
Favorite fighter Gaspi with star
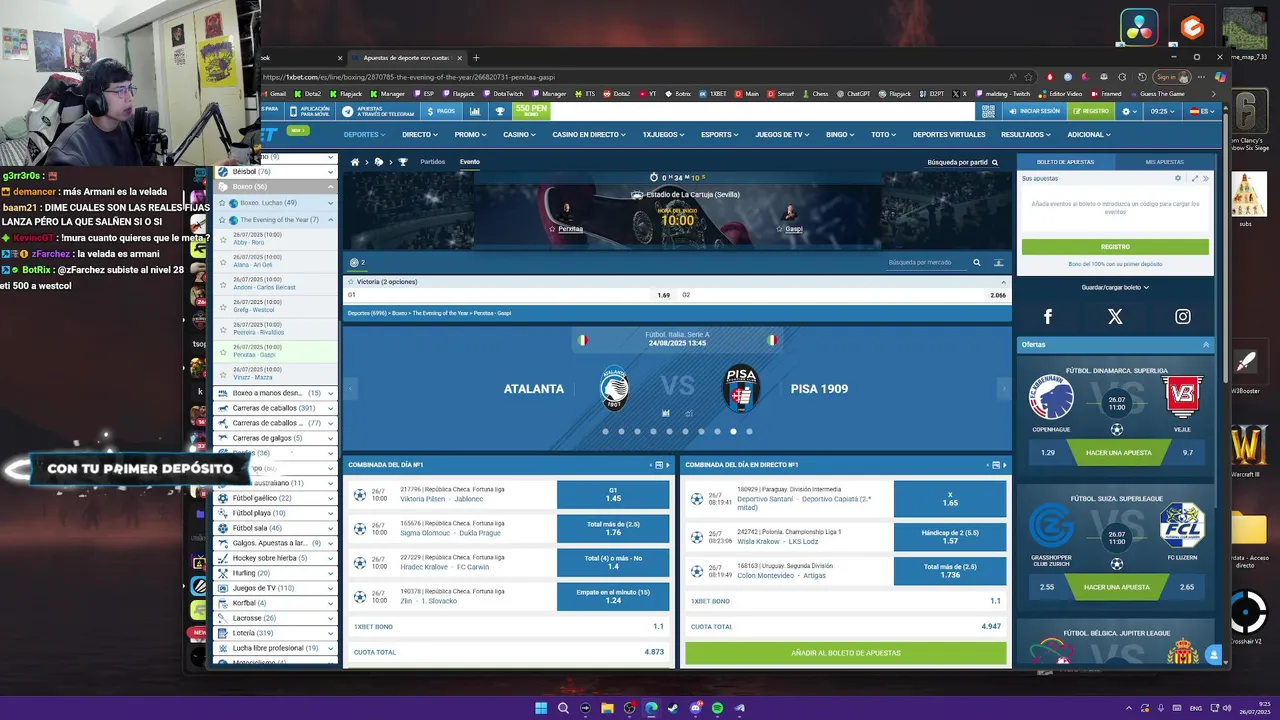[x=780, y=229]
